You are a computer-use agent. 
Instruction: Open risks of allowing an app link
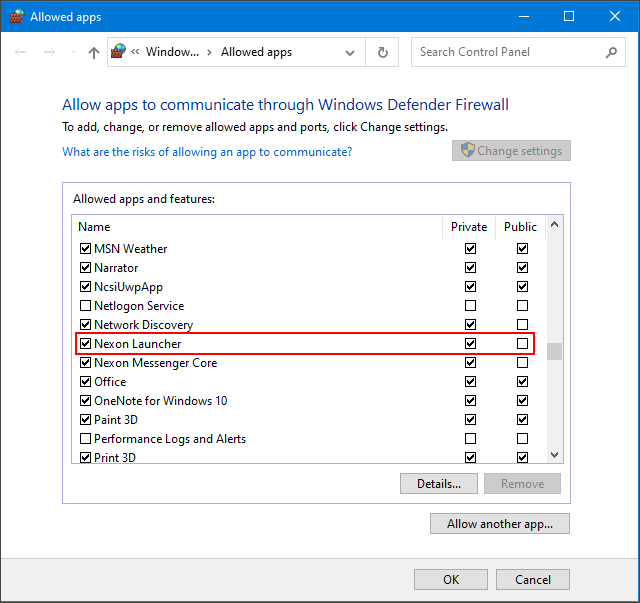pos(207,152)
